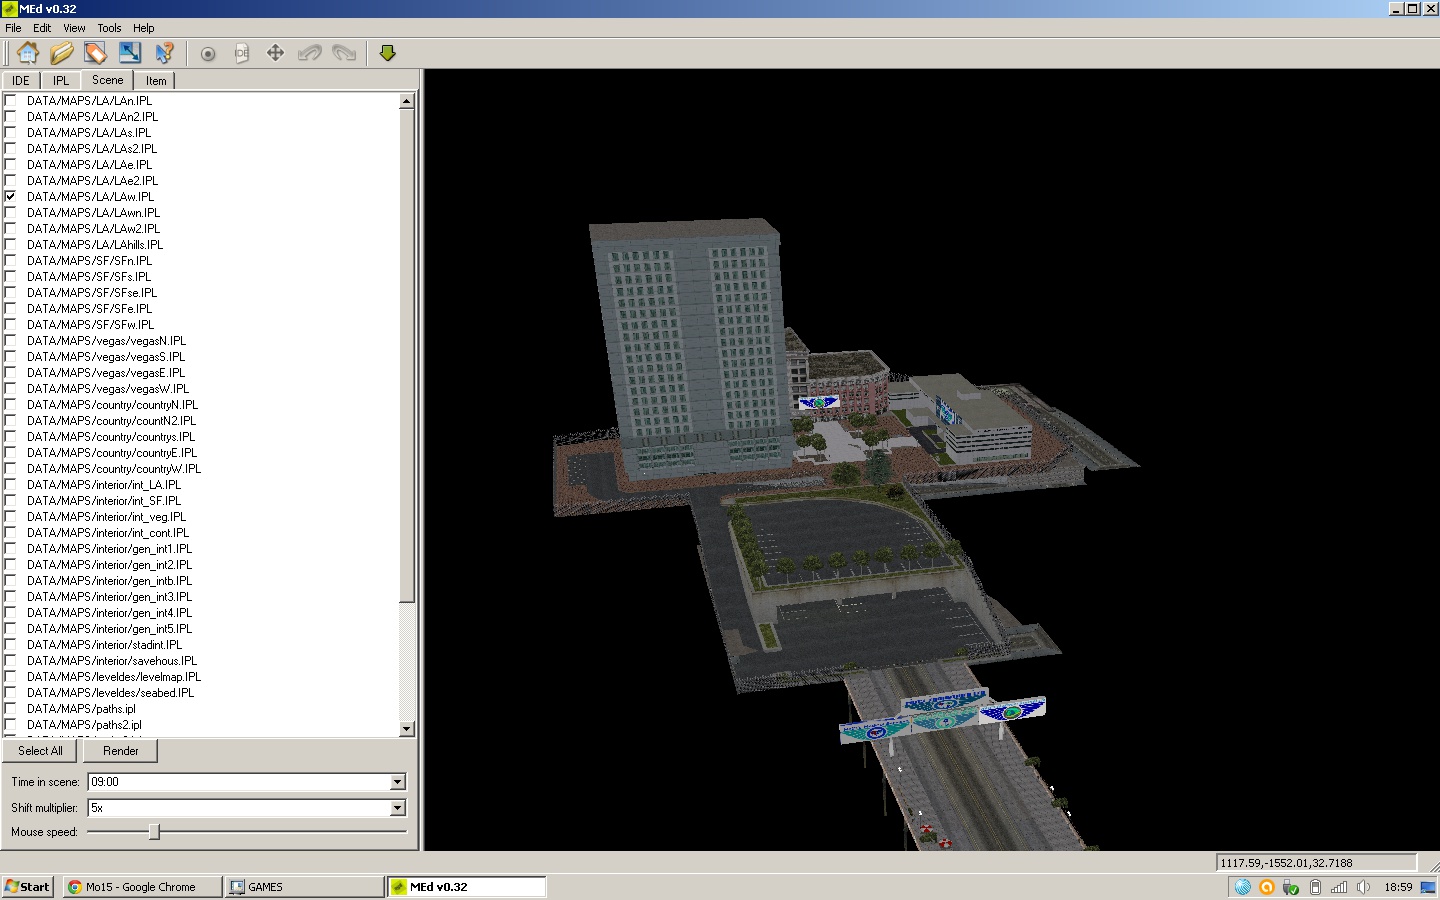This screenshot has height=900, width=1440.
Task: Switch to GAMES taskbar item
Action: (305, 887)
